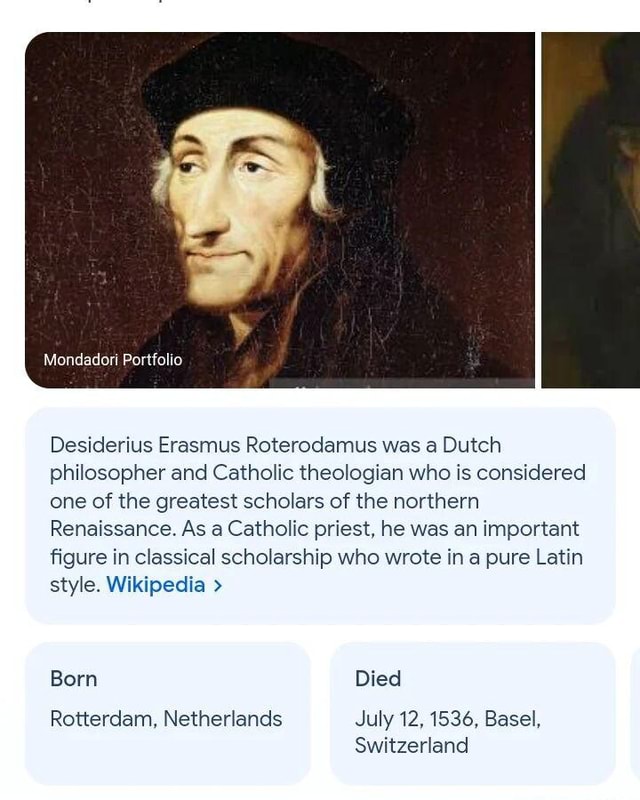Select the Born information card
Viewport: 640px width, 800px height.
point(165,712)
